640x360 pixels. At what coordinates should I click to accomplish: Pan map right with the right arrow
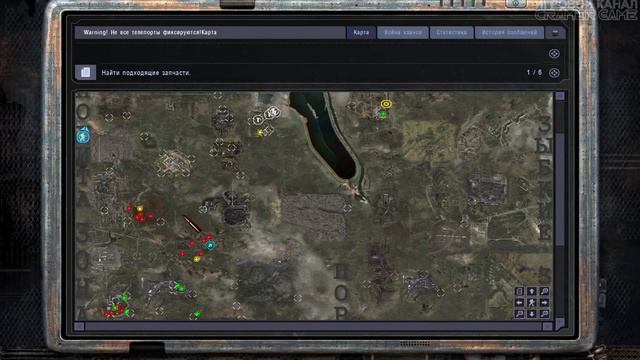tap(544, 302)
